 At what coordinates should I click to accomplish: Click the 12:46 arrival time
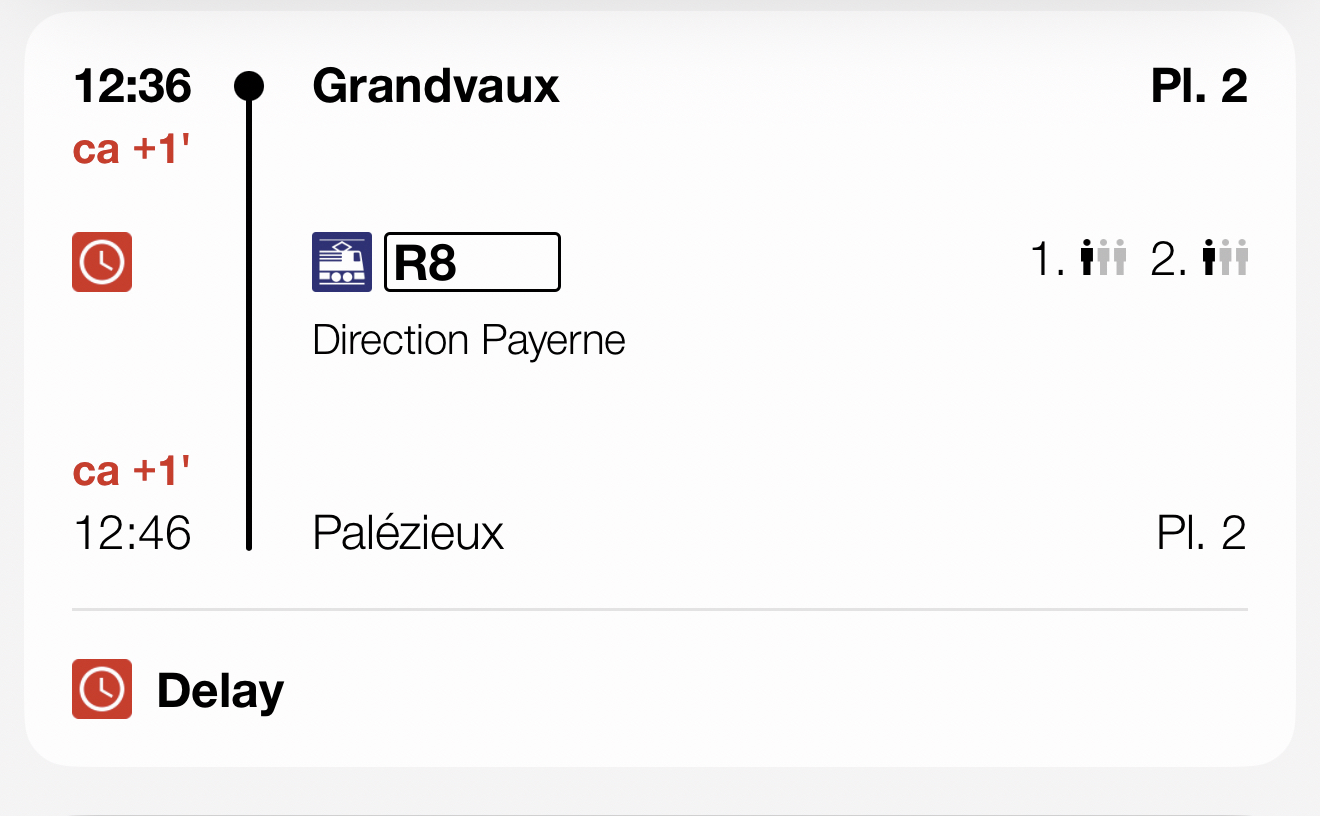point(132,533)
